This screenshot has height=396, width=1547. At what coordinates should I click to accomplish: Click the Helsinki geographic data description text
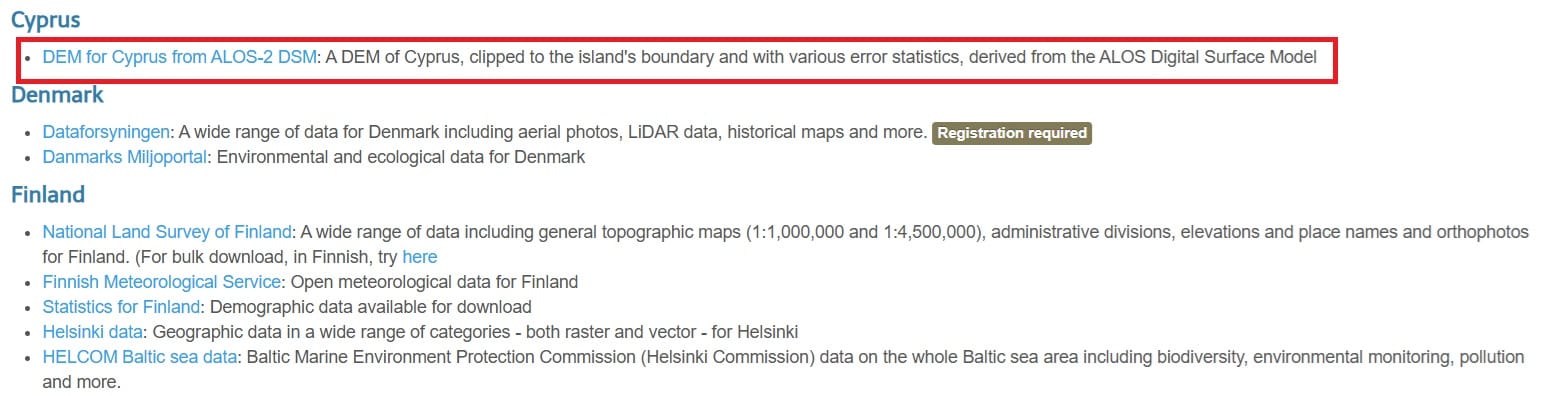[476, 332]
